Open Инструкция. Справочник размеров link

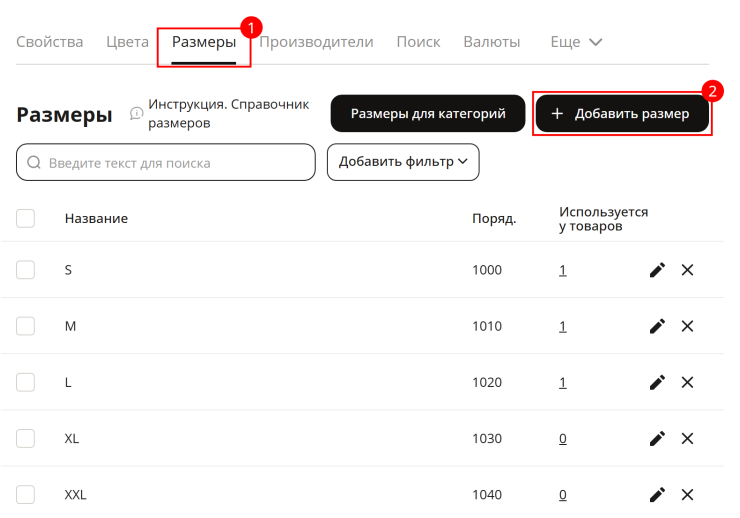click(228, 114)
